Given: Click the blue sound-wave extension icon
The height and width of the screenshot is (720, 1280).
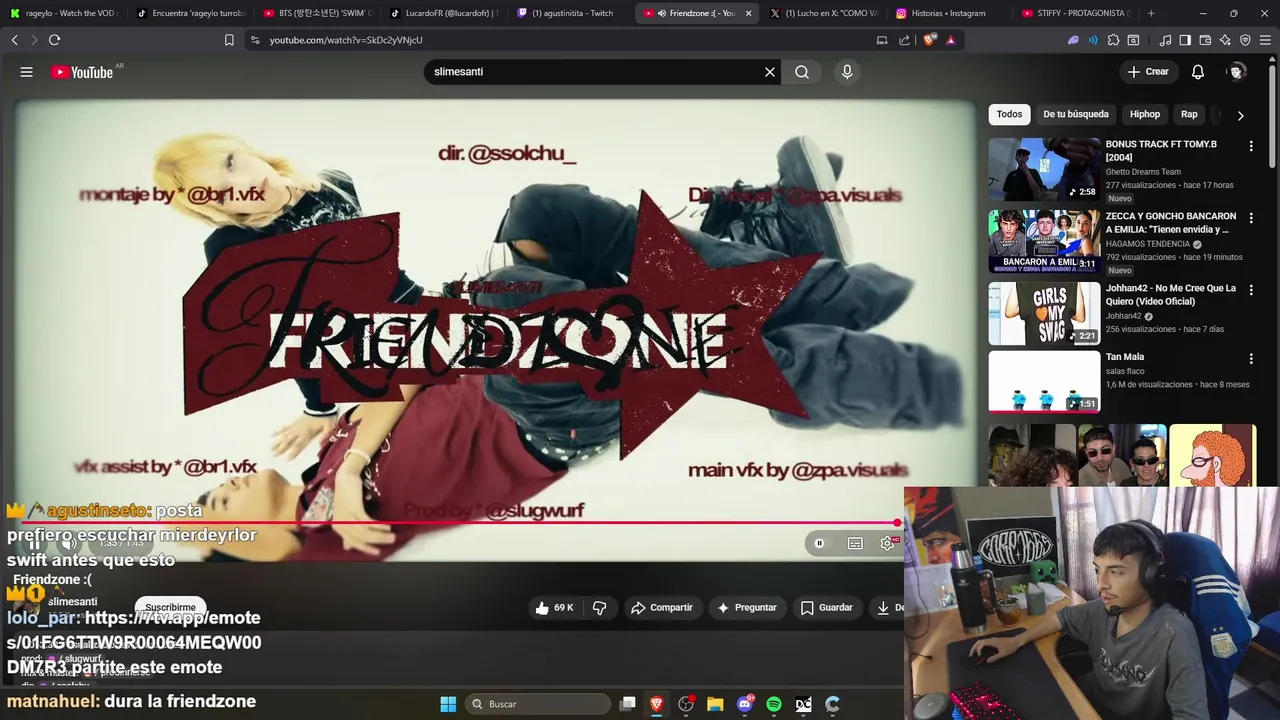Looking at the screenshot, I should (1093, 40).
